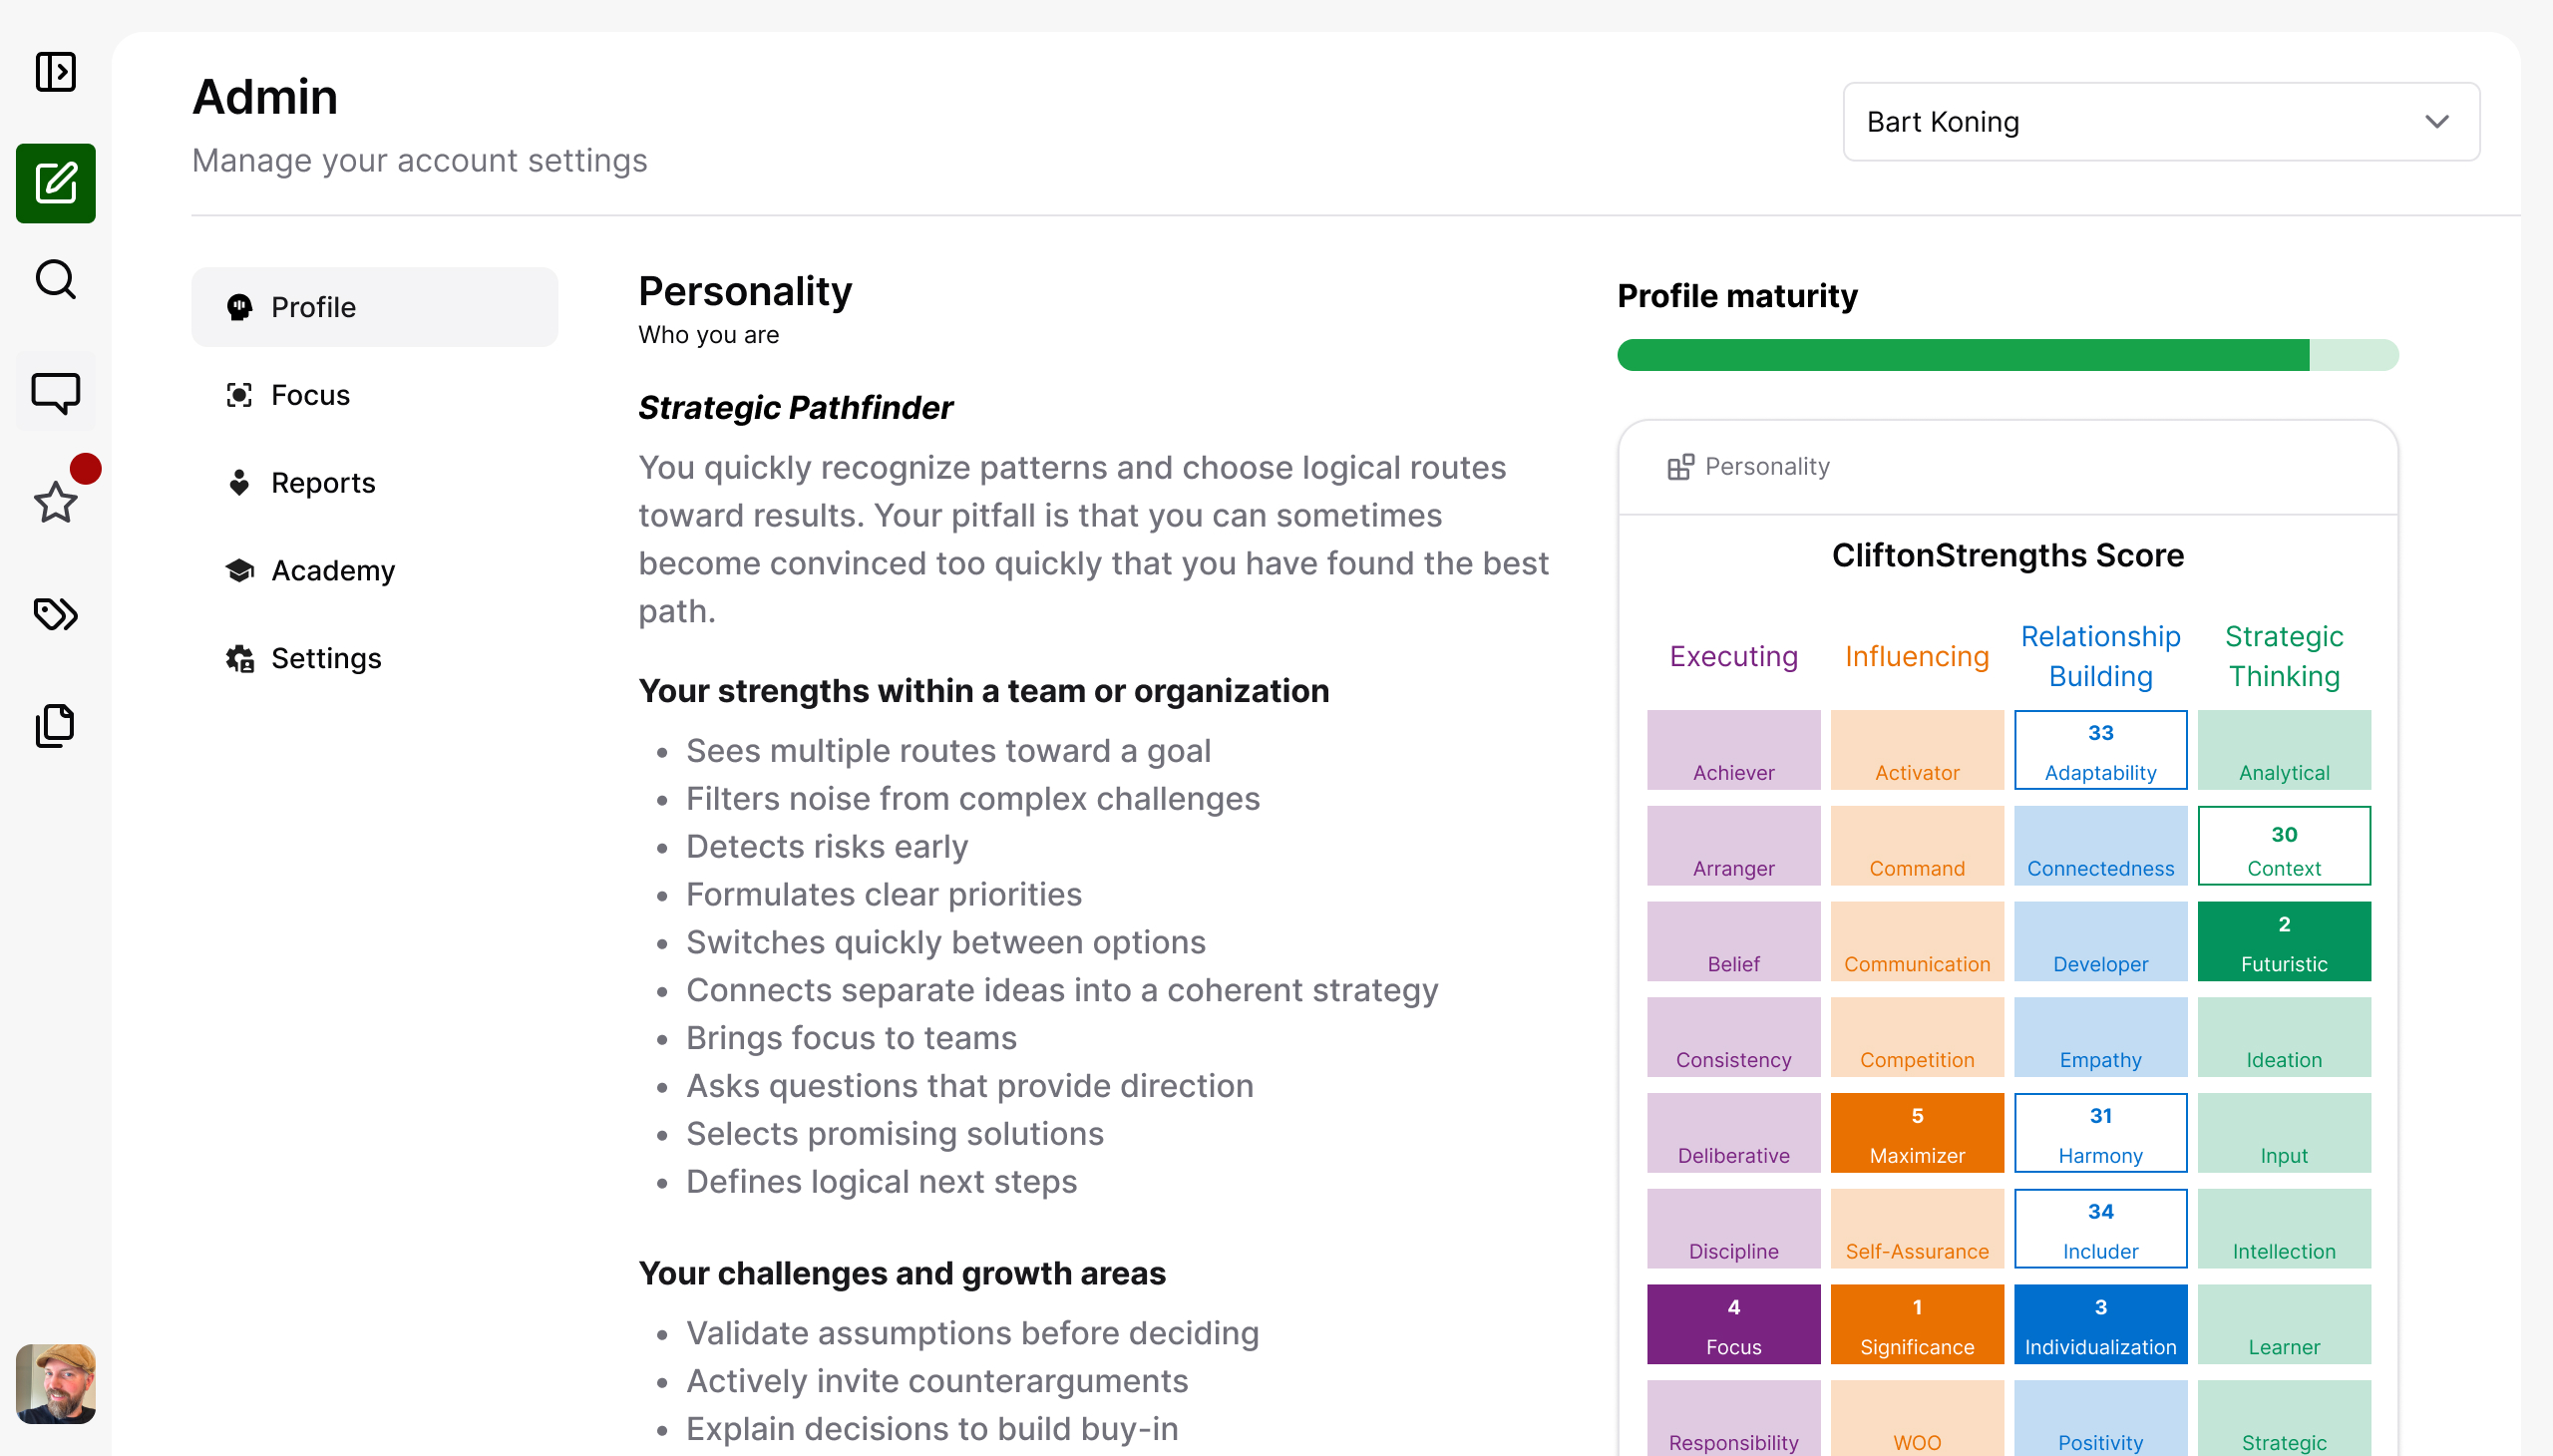
Task: Expand the left sidebar panel
Action: pos(56,72)
